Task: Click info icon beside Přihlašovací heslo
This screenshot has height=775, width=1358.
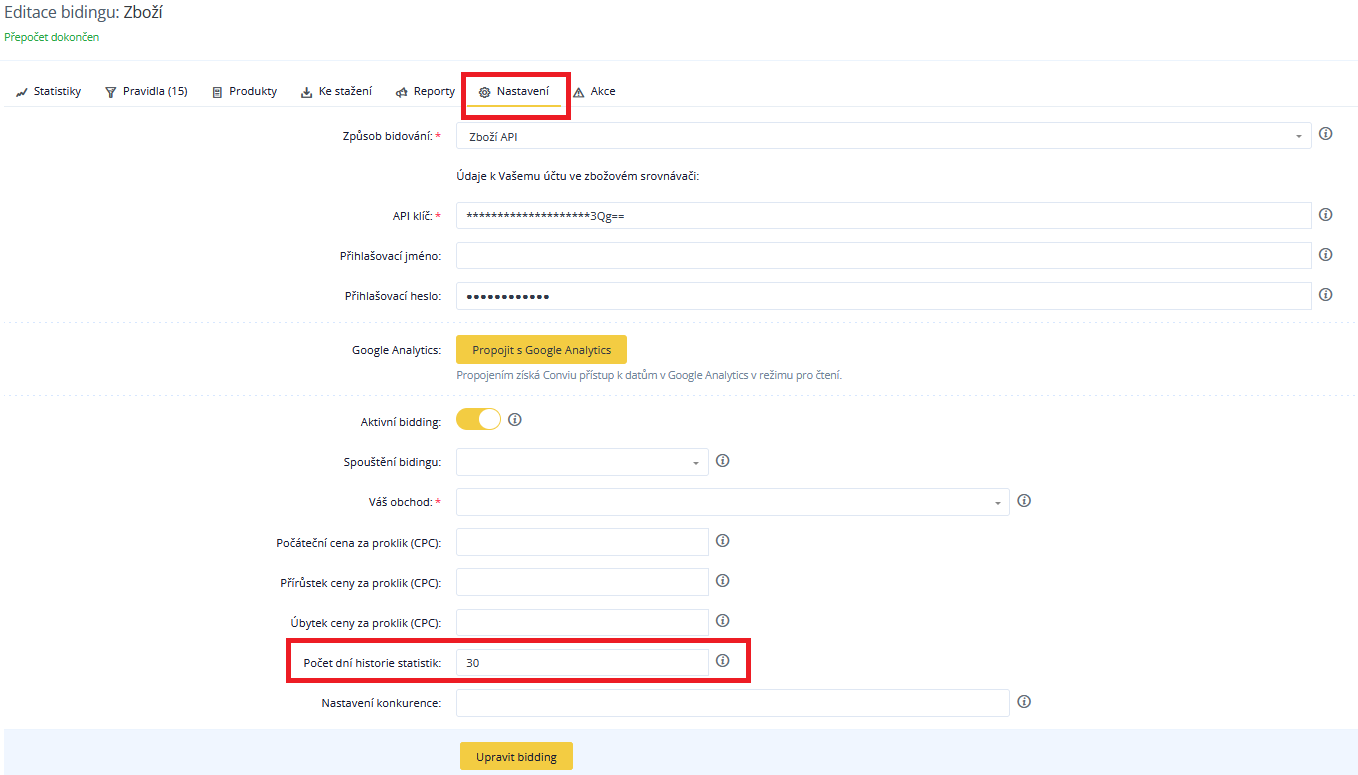Action: [x=1326, y=295]
